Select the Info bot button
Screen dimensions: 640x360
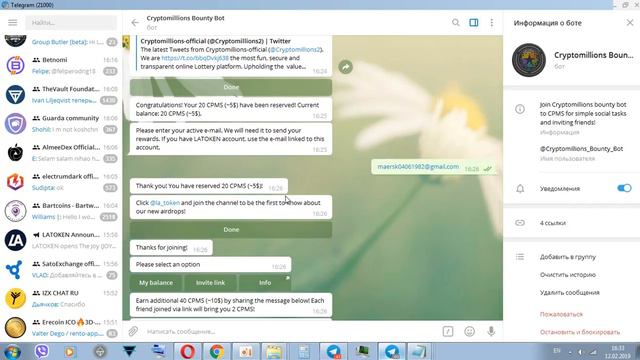265,282
